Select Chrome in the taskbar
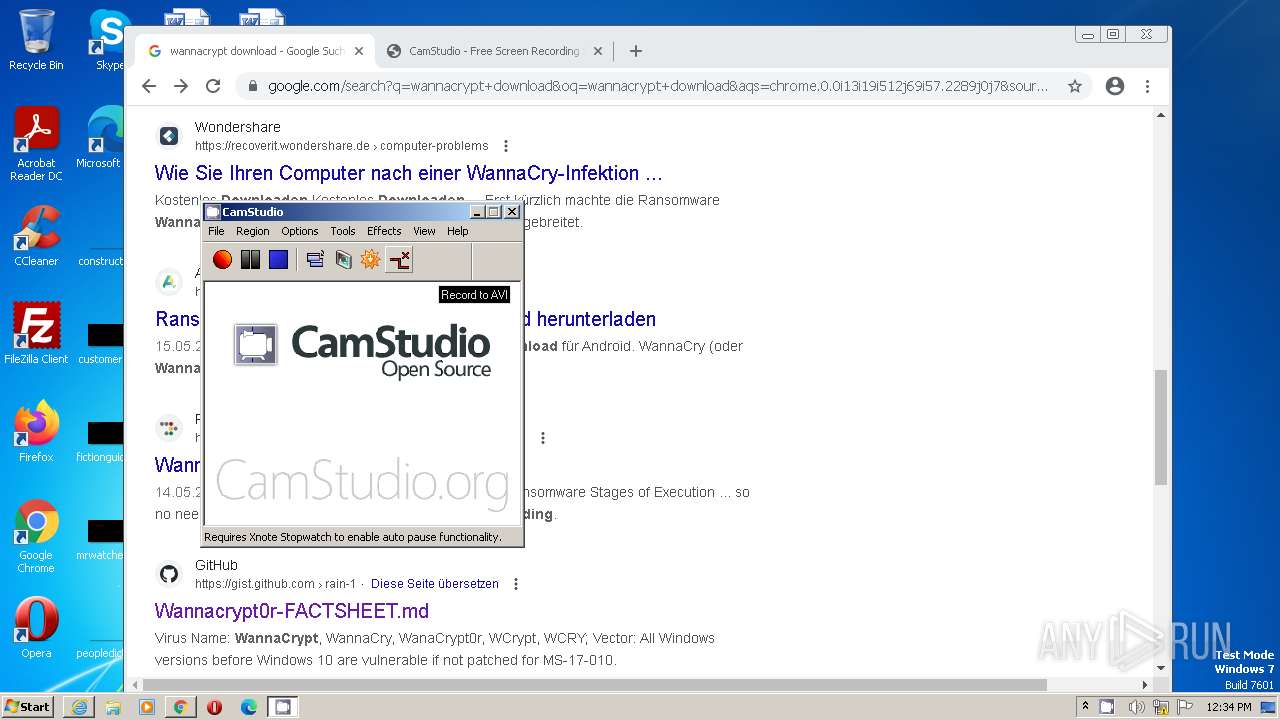 [x=181, y=707]
